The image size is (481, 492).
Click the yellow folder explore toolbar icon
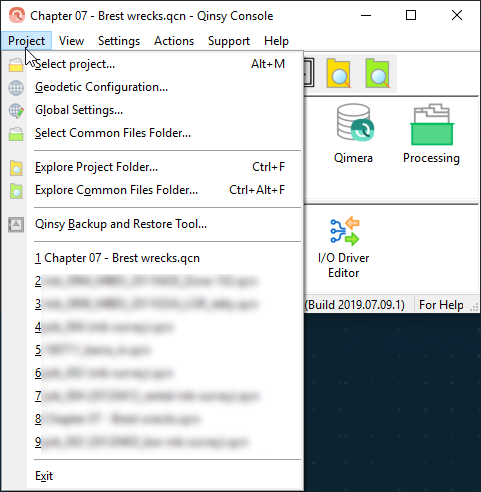(x=338, y=73)
